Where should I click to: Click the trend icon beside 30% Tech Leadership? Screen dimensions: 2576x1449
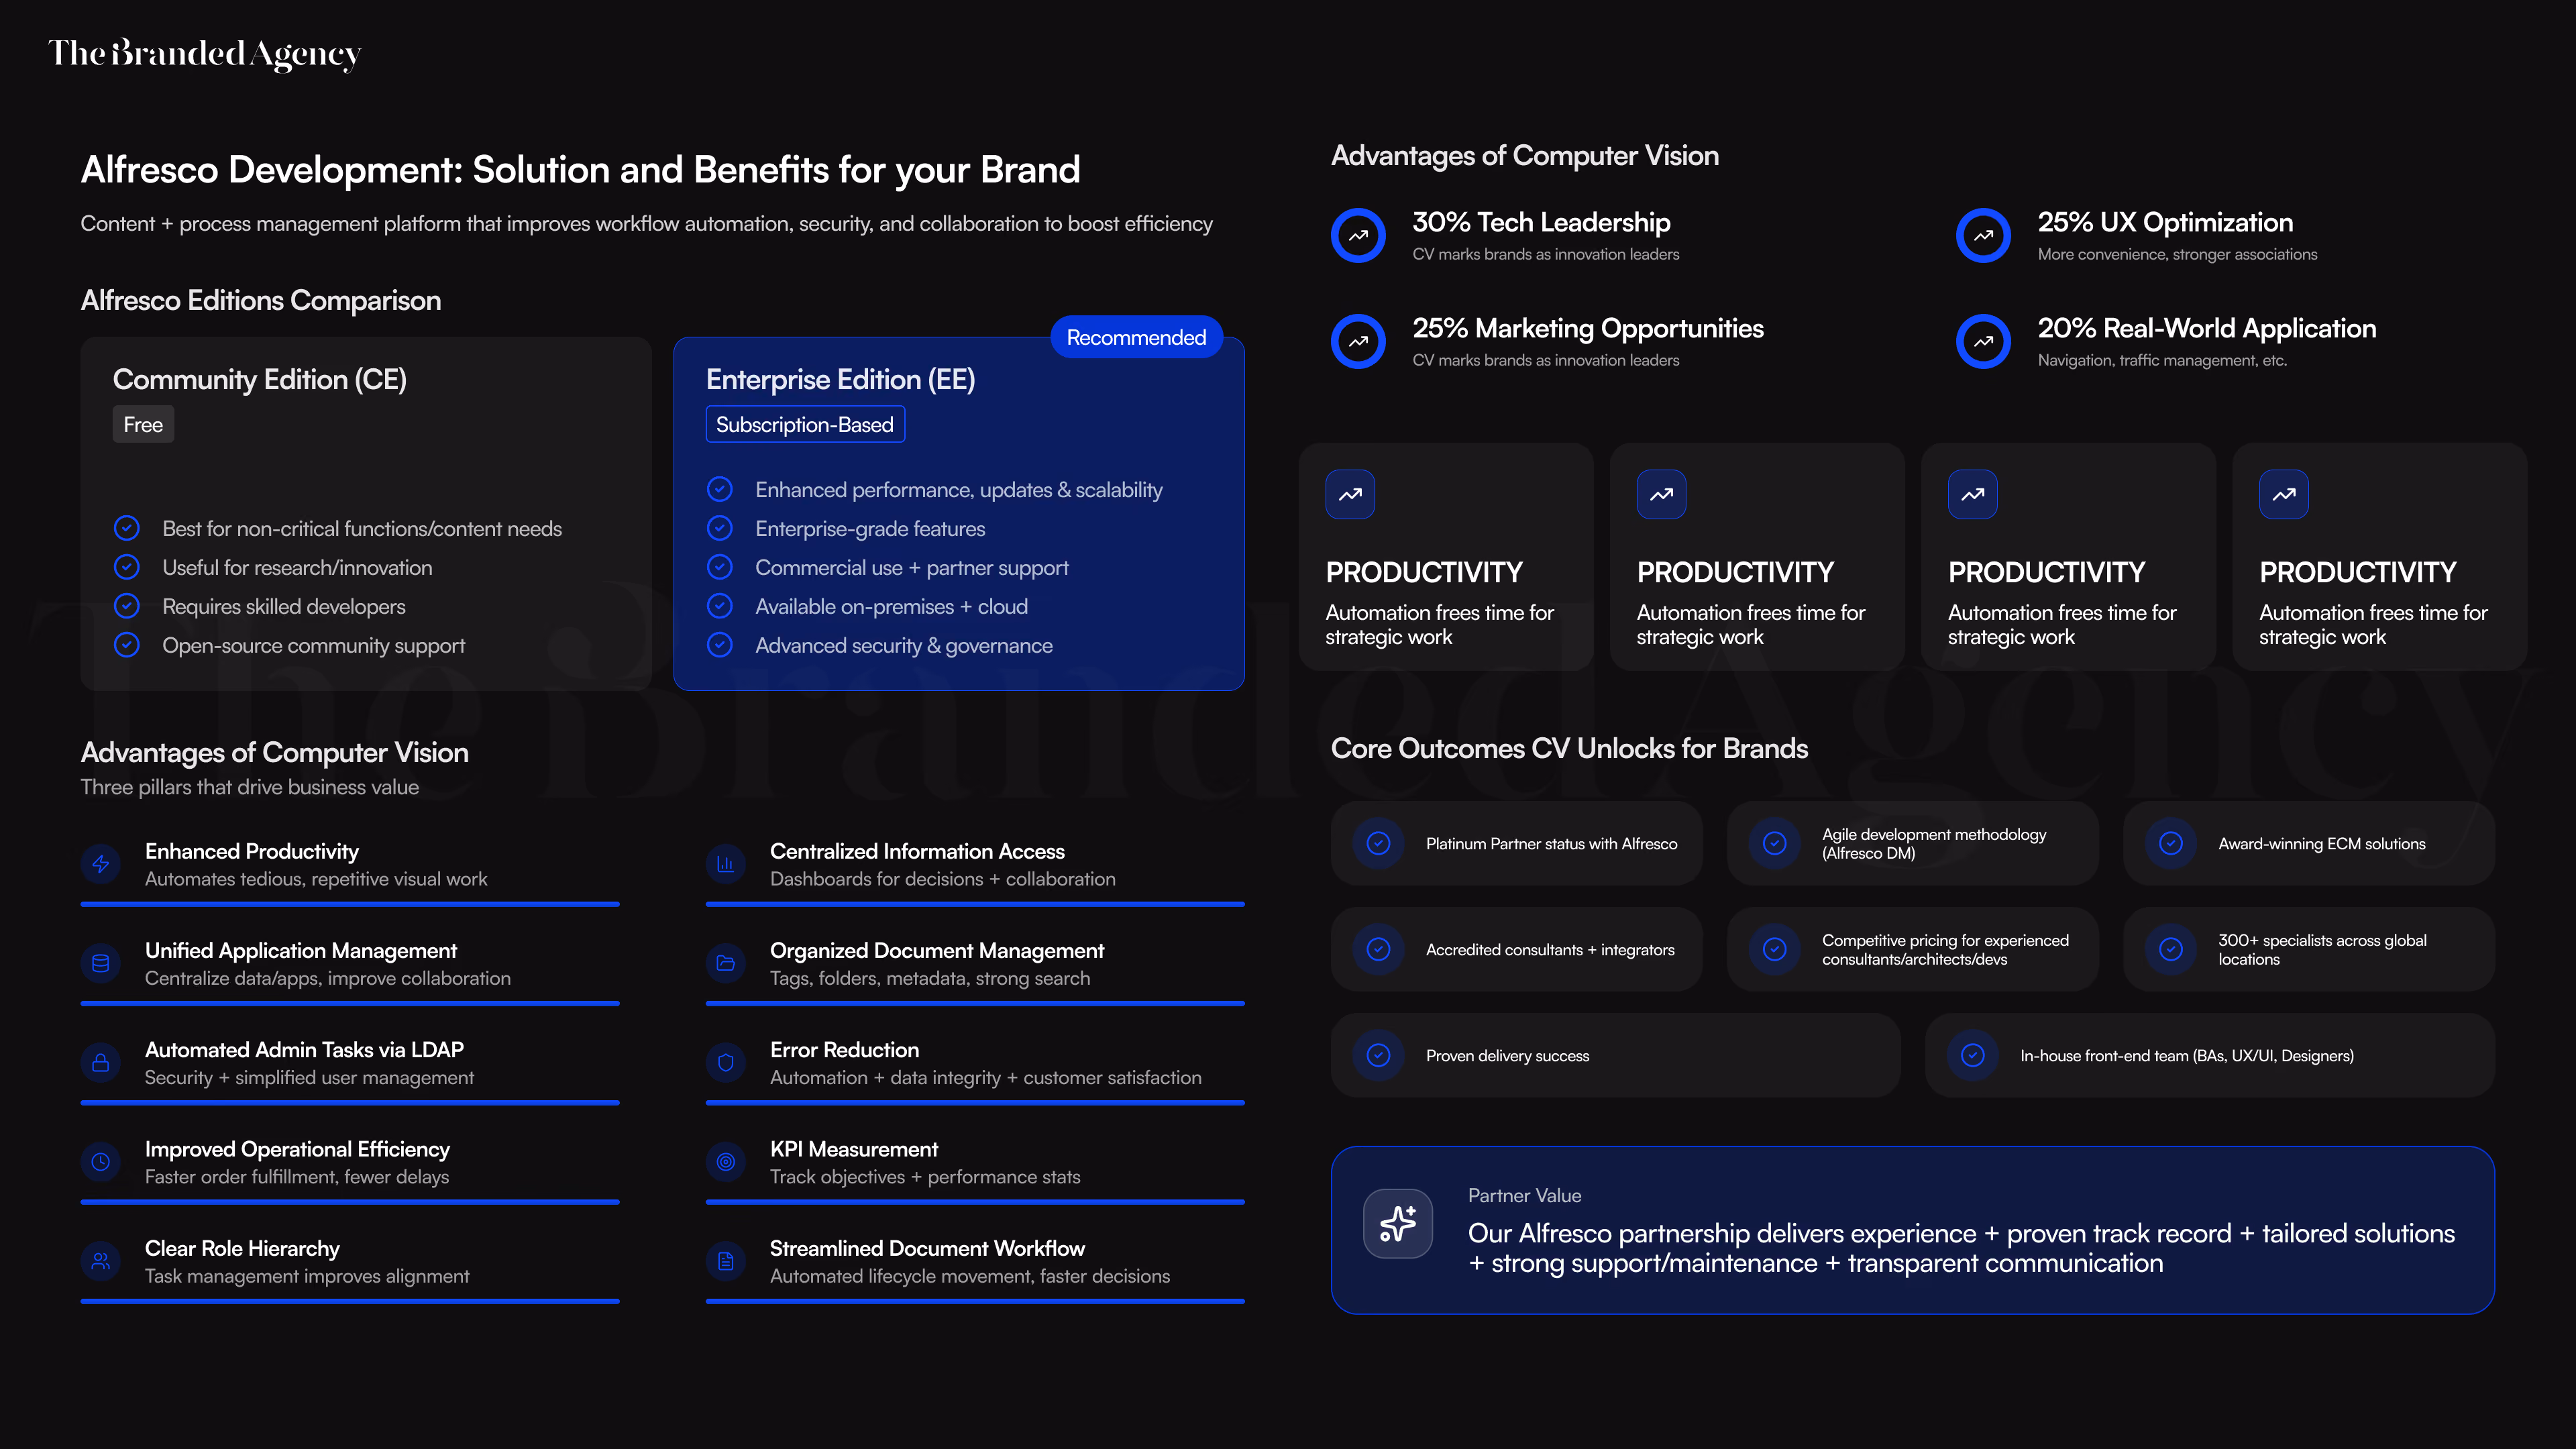pos(1358,236)
